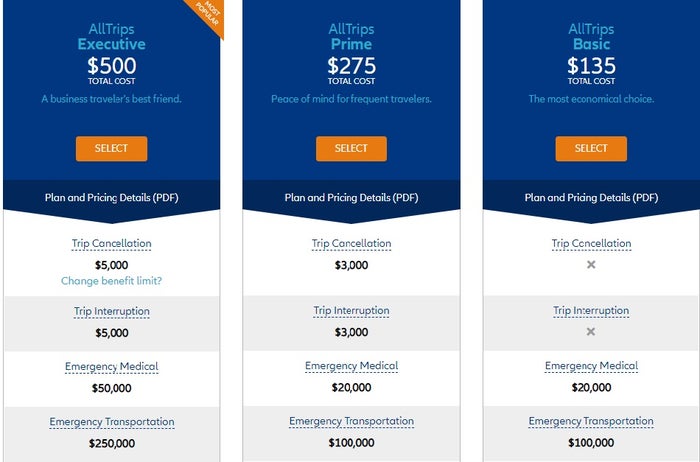This screenshot has width=700, height=462.
Task: Click Trip Interruption under Prime plan
Action: pos(351,311)
